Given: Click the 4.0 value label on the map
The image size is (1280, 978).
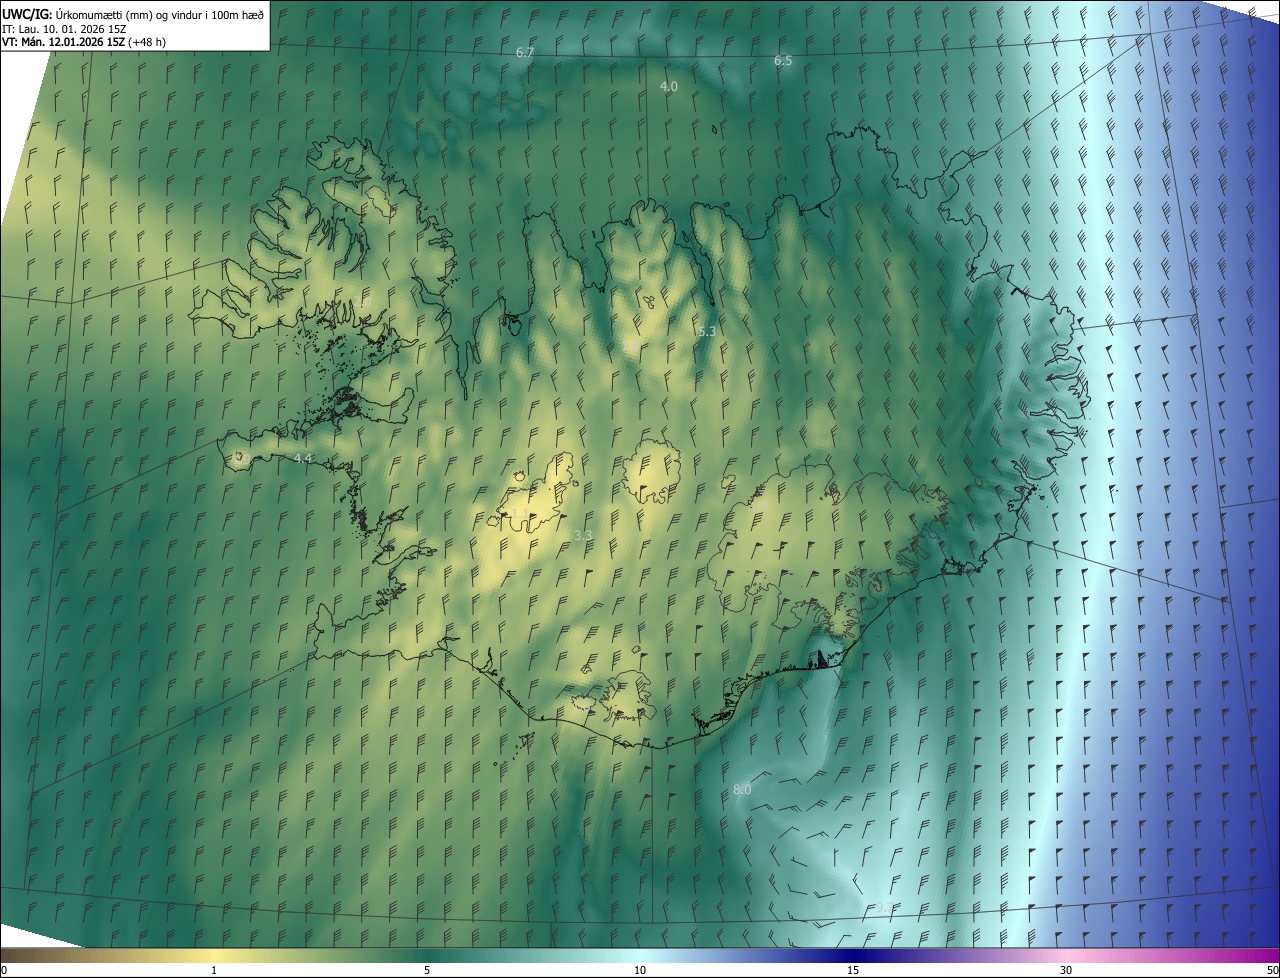Looking at the screenshot, I should [x=669, y=87].
